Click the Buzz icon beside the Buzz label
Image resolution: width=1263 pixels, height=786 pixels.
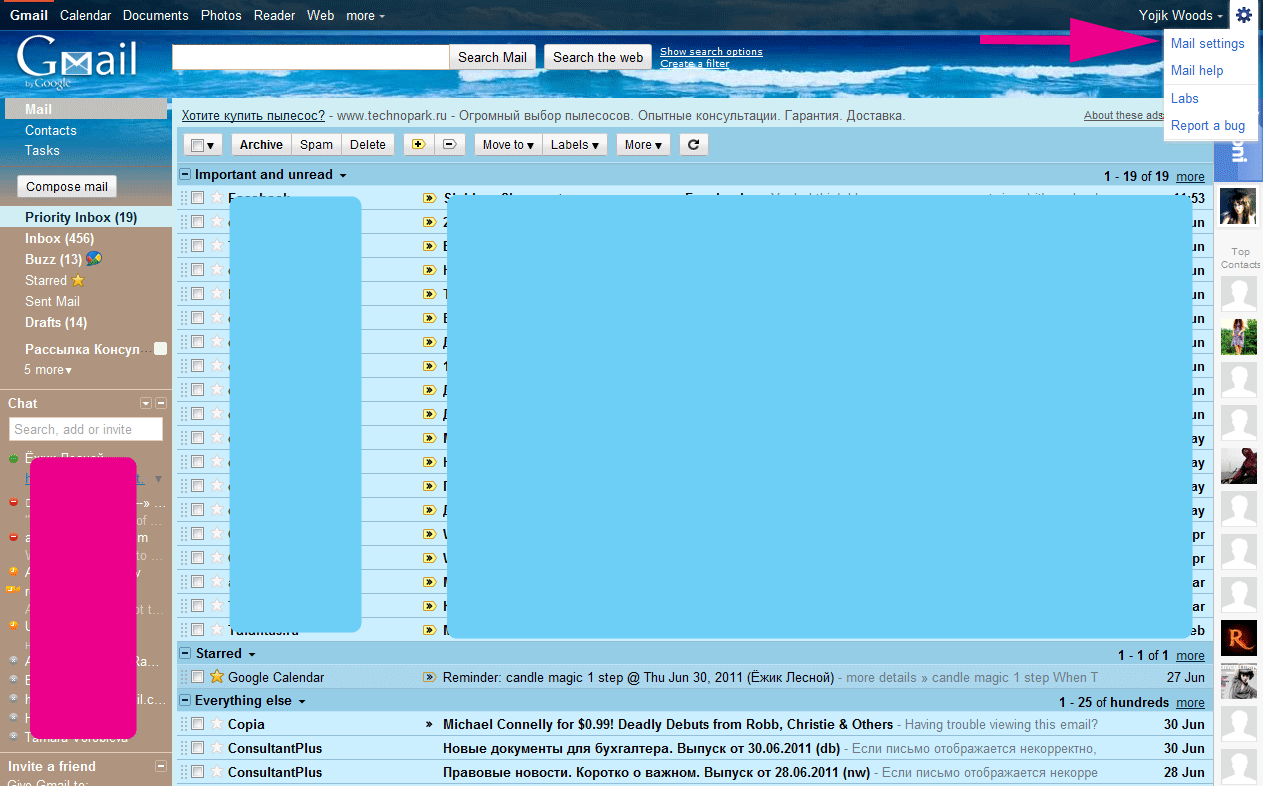(x=91, y=259)
